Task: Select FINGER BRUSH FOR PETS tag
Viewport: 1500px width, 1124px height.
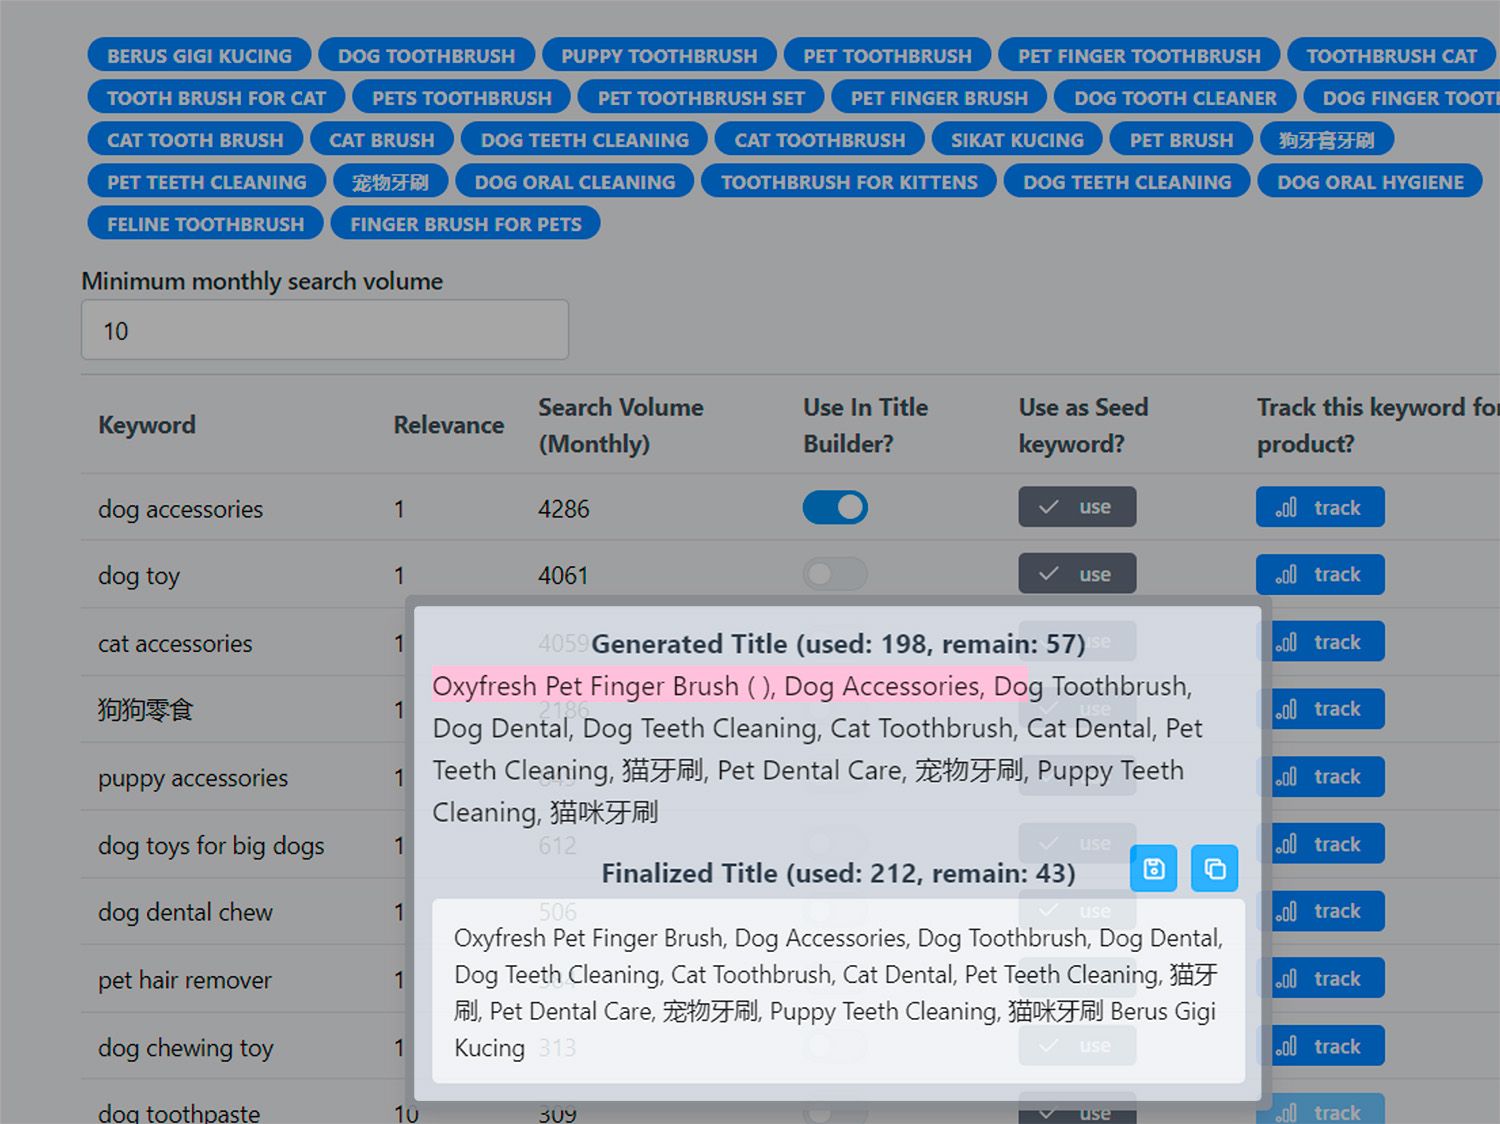Action: pos(466,224)
